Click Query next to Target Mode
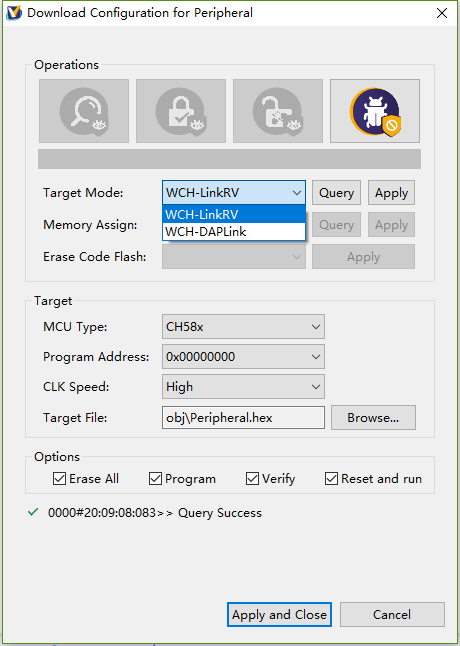460x646 pixels. (336, 192)
